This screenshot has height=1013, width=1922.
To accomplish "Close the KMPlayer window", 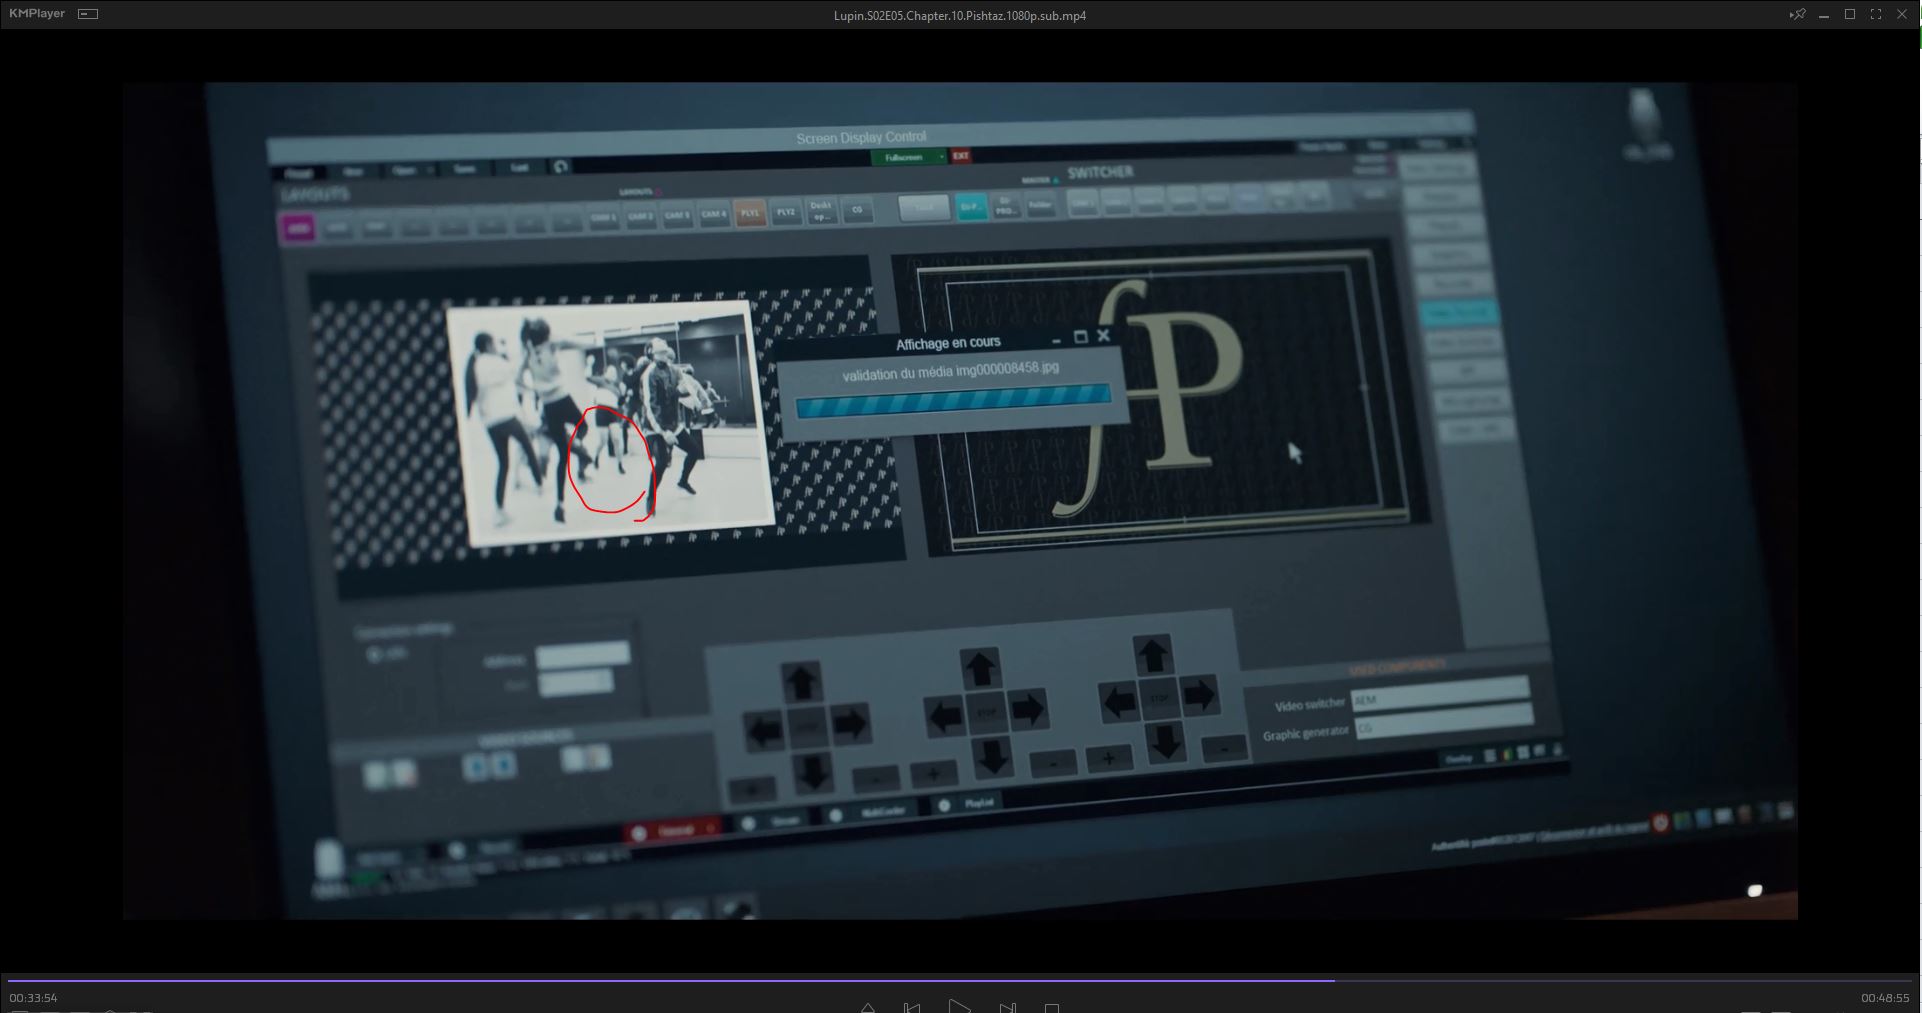I will pyautogui.click(x=1902, y=14).
